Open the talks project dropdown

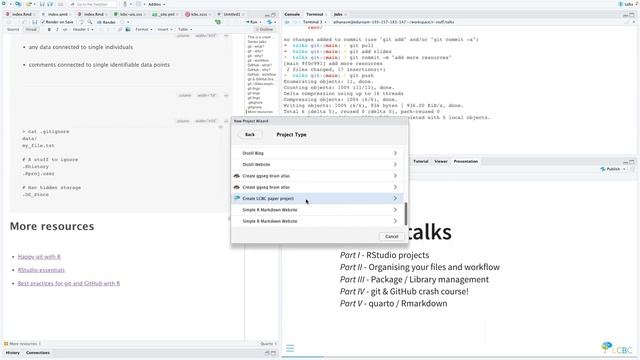click(629, 4)
